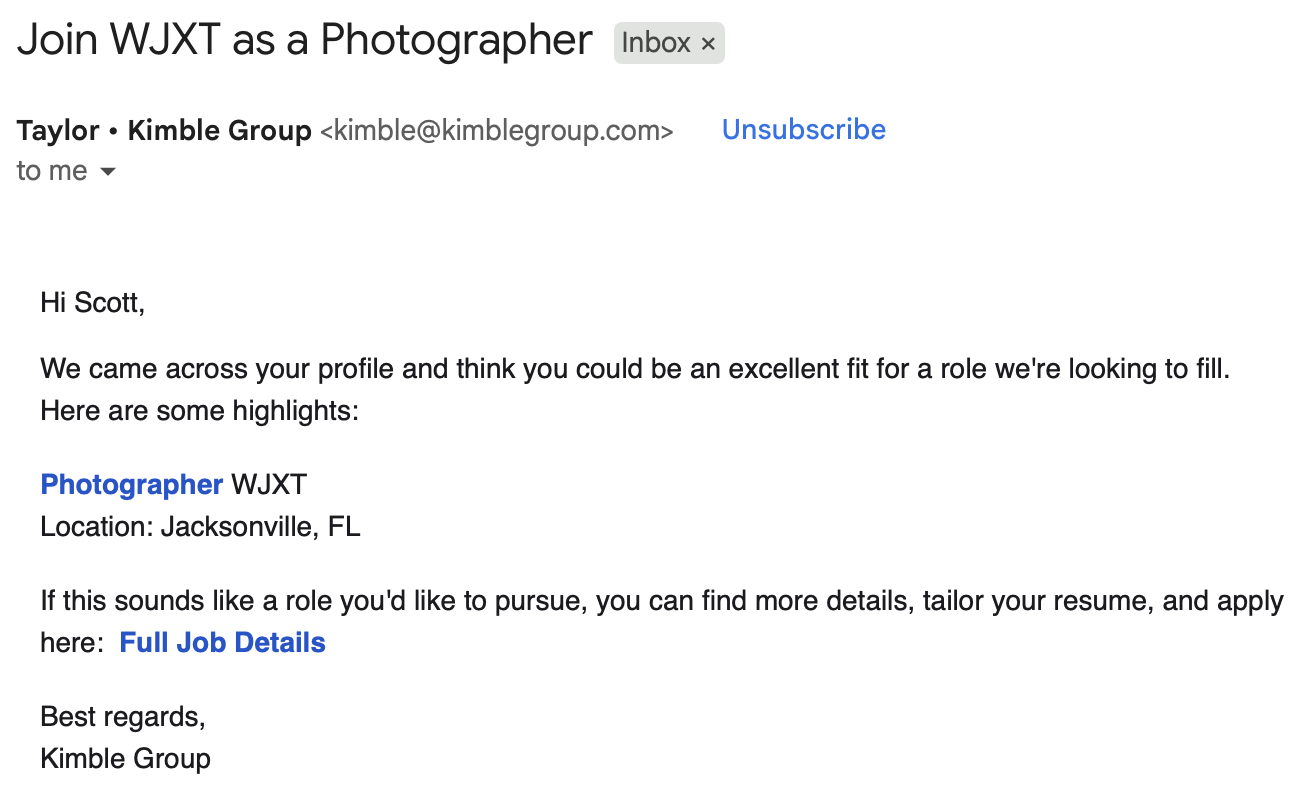
Task: Click the Kimble Group signature line
Action: point(125,758)
